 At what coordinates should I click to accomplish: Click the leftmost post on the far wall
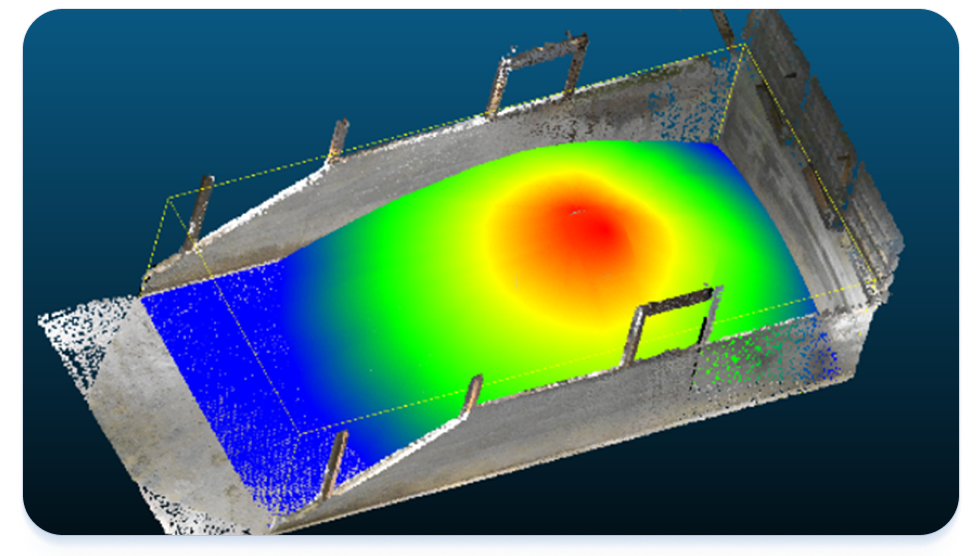click(x=199, y=211)
